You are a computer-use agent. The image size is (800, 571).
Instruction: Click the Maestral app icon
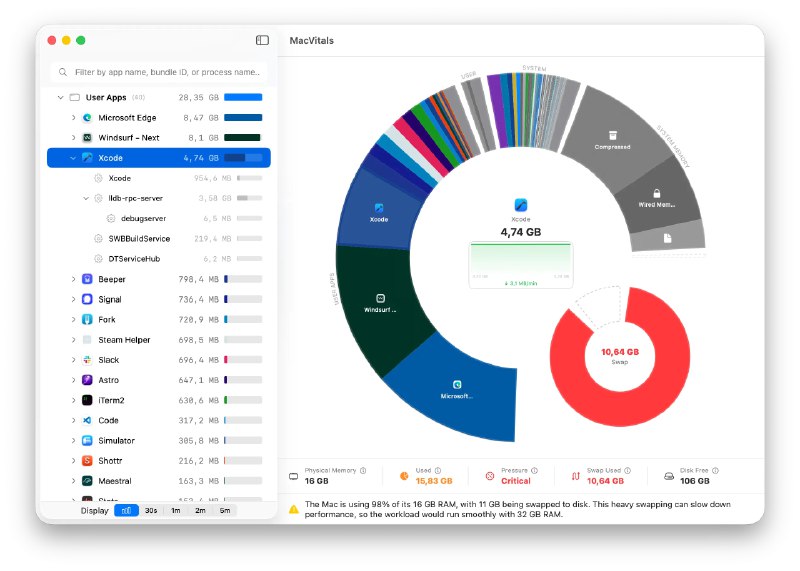tap(87, 481)
